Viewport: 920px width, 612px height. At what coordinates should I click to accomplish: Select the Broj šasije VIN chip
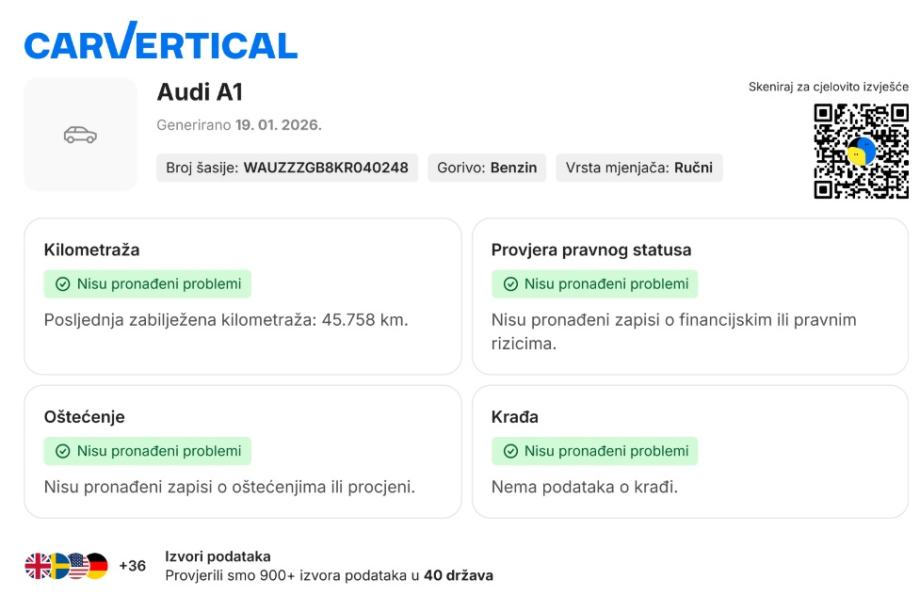tap(287, 168)
